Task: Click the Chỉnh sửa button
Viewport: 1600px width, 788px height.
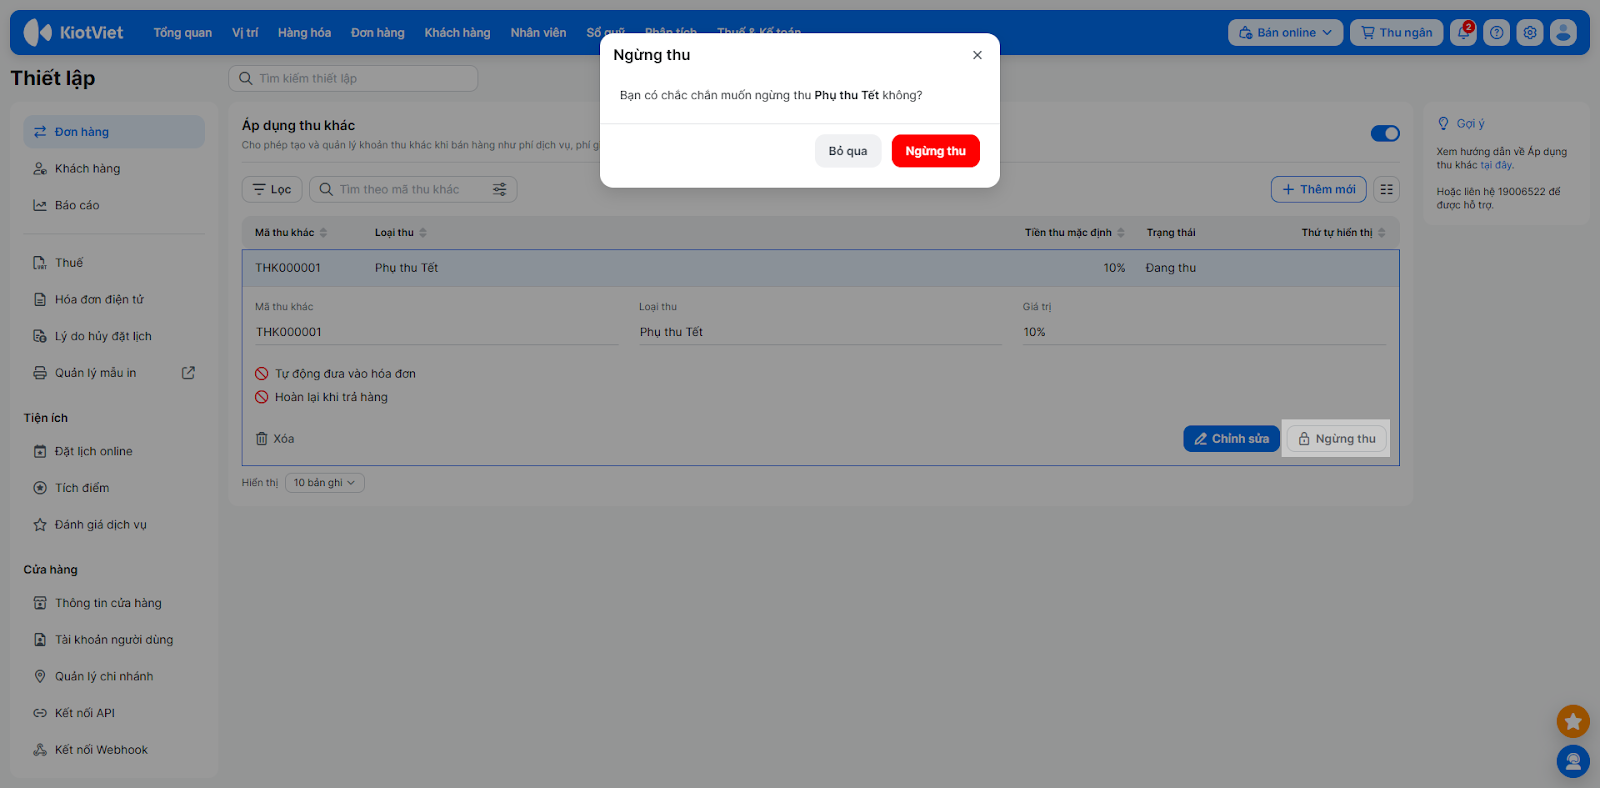Action: point(1232,439)
